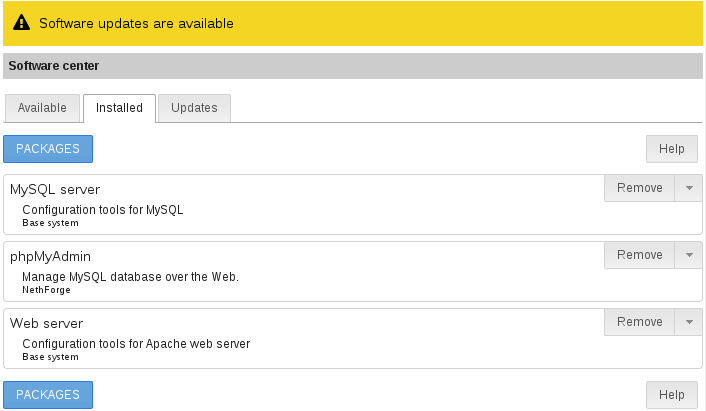The height and width of the screenshot is (411, 706).
Task: Click the top PACKAGES button
Action: [x=48, y=149]
